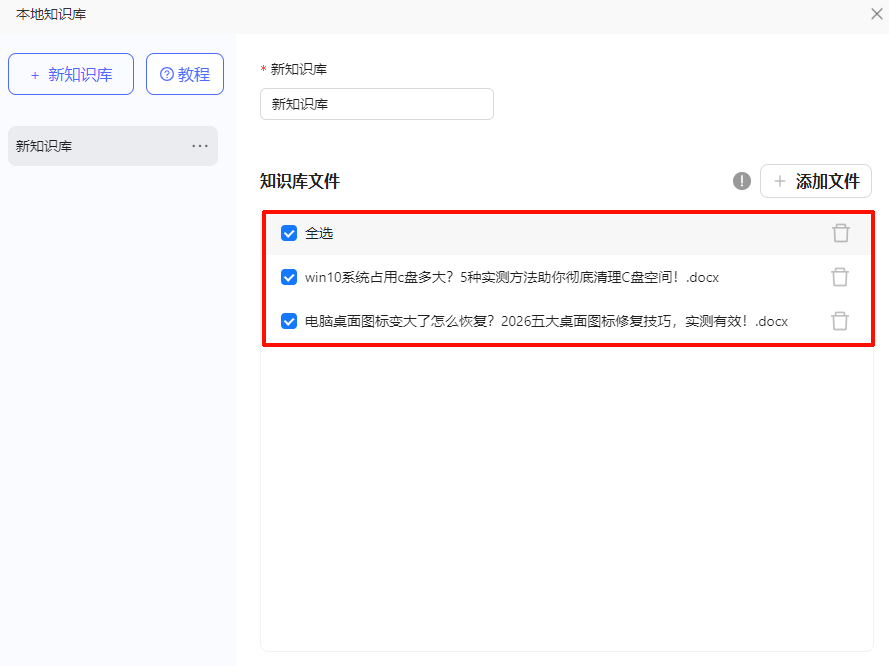Focus the 新知识库 name input field
The image size is (889, 666).
(x=376, y=104)
